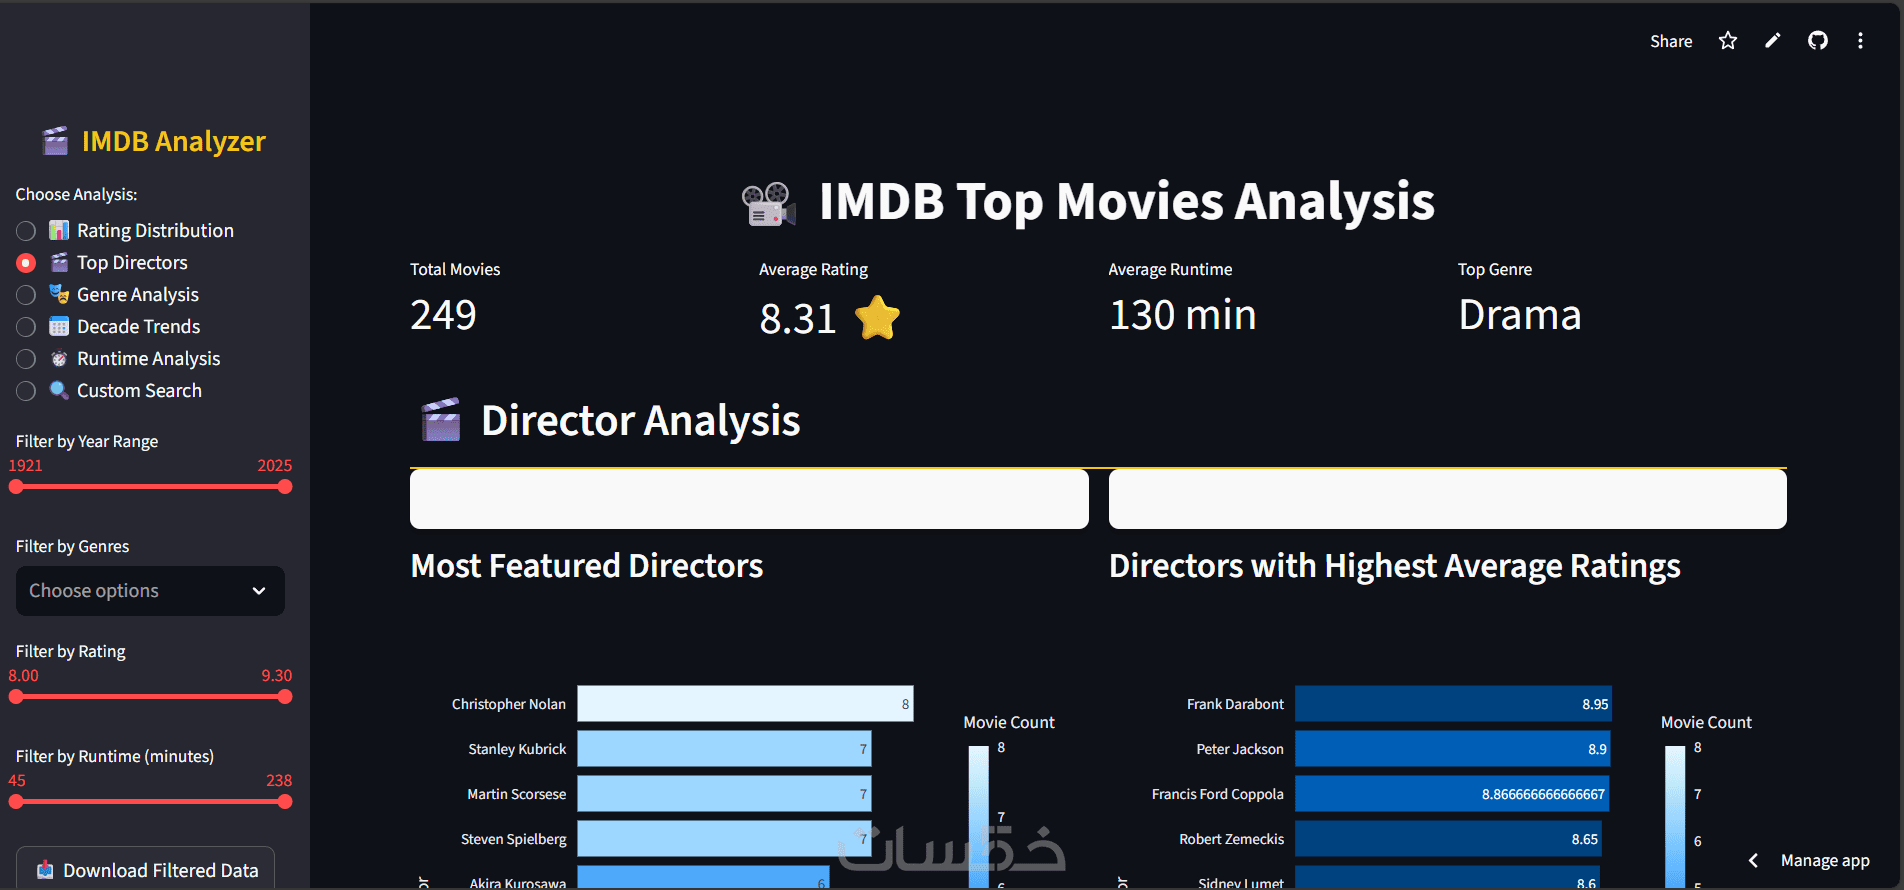
Task: Click the gold star beside 8.31 rating
Action: click(x=878, y=318)
